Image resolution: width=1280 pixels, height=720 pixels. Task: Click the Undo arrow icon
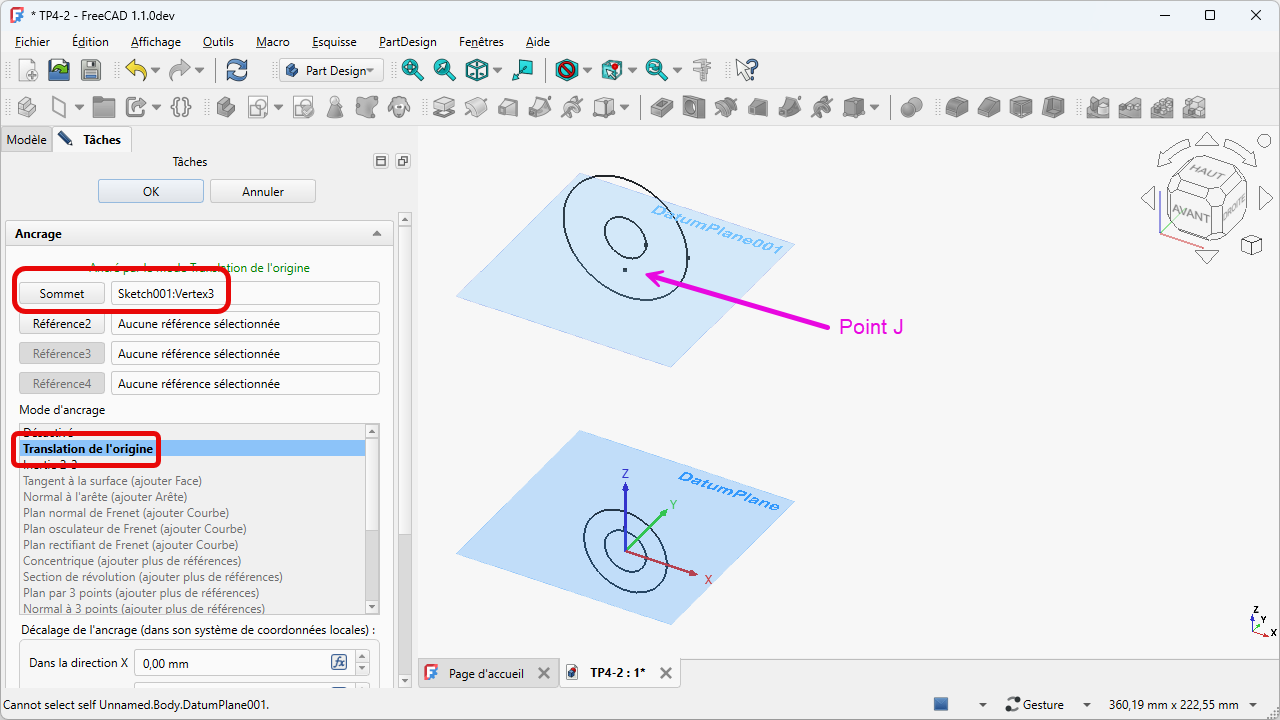136,70
